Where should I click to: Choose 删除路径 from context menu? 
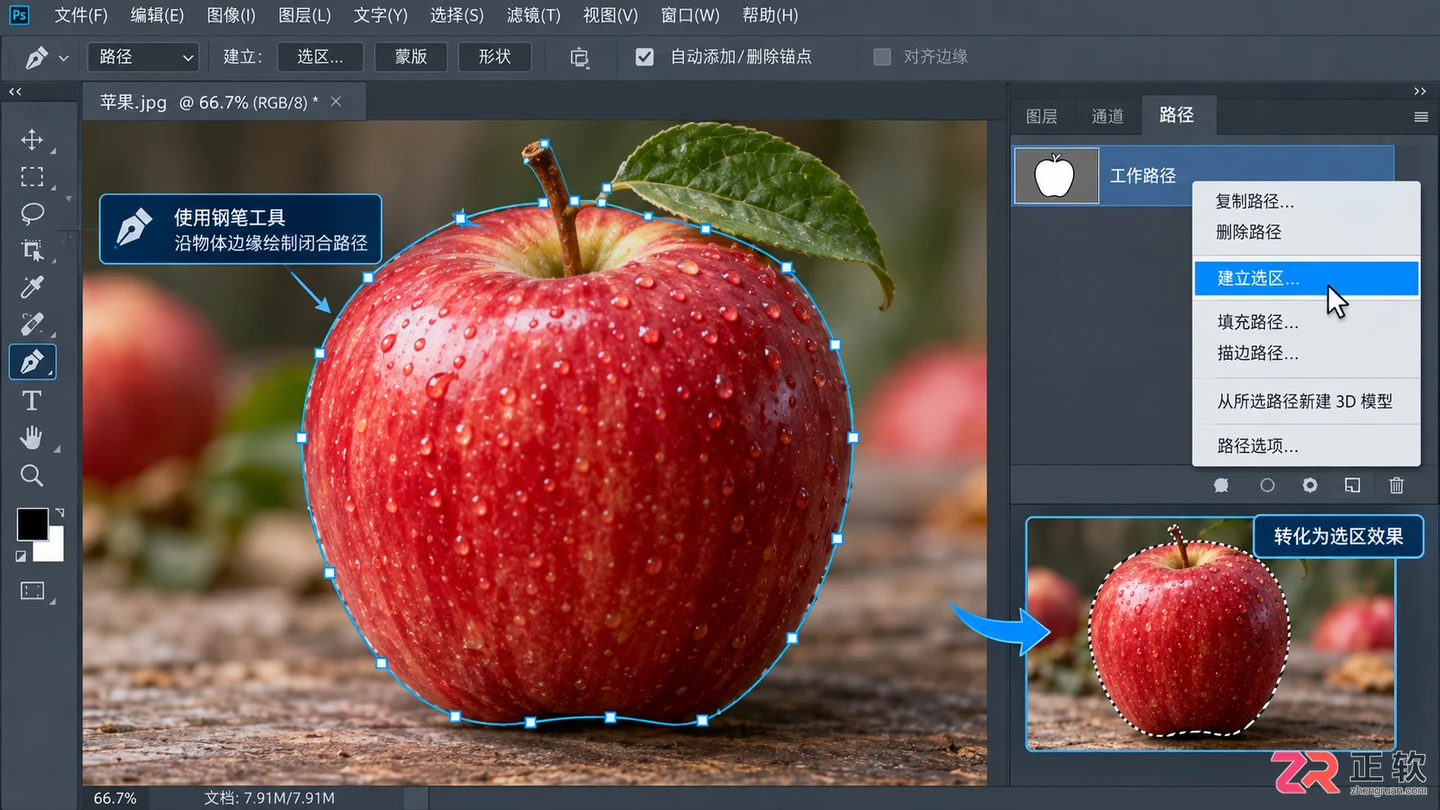(1306, 232)
